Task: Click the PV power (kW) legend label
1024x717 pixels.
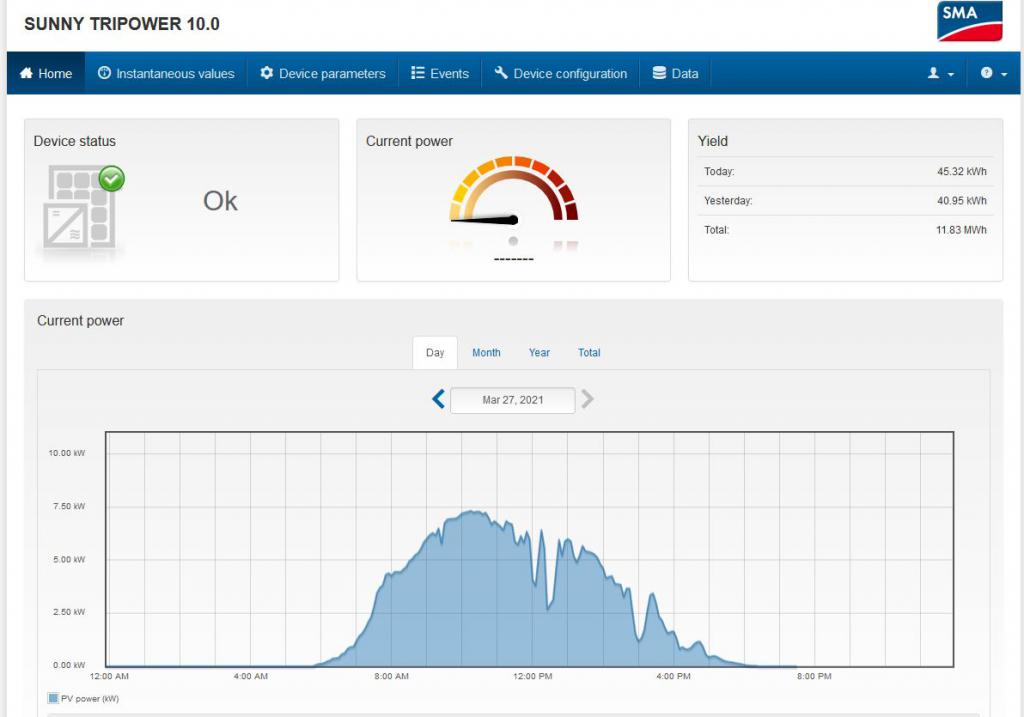Action: 90,699
